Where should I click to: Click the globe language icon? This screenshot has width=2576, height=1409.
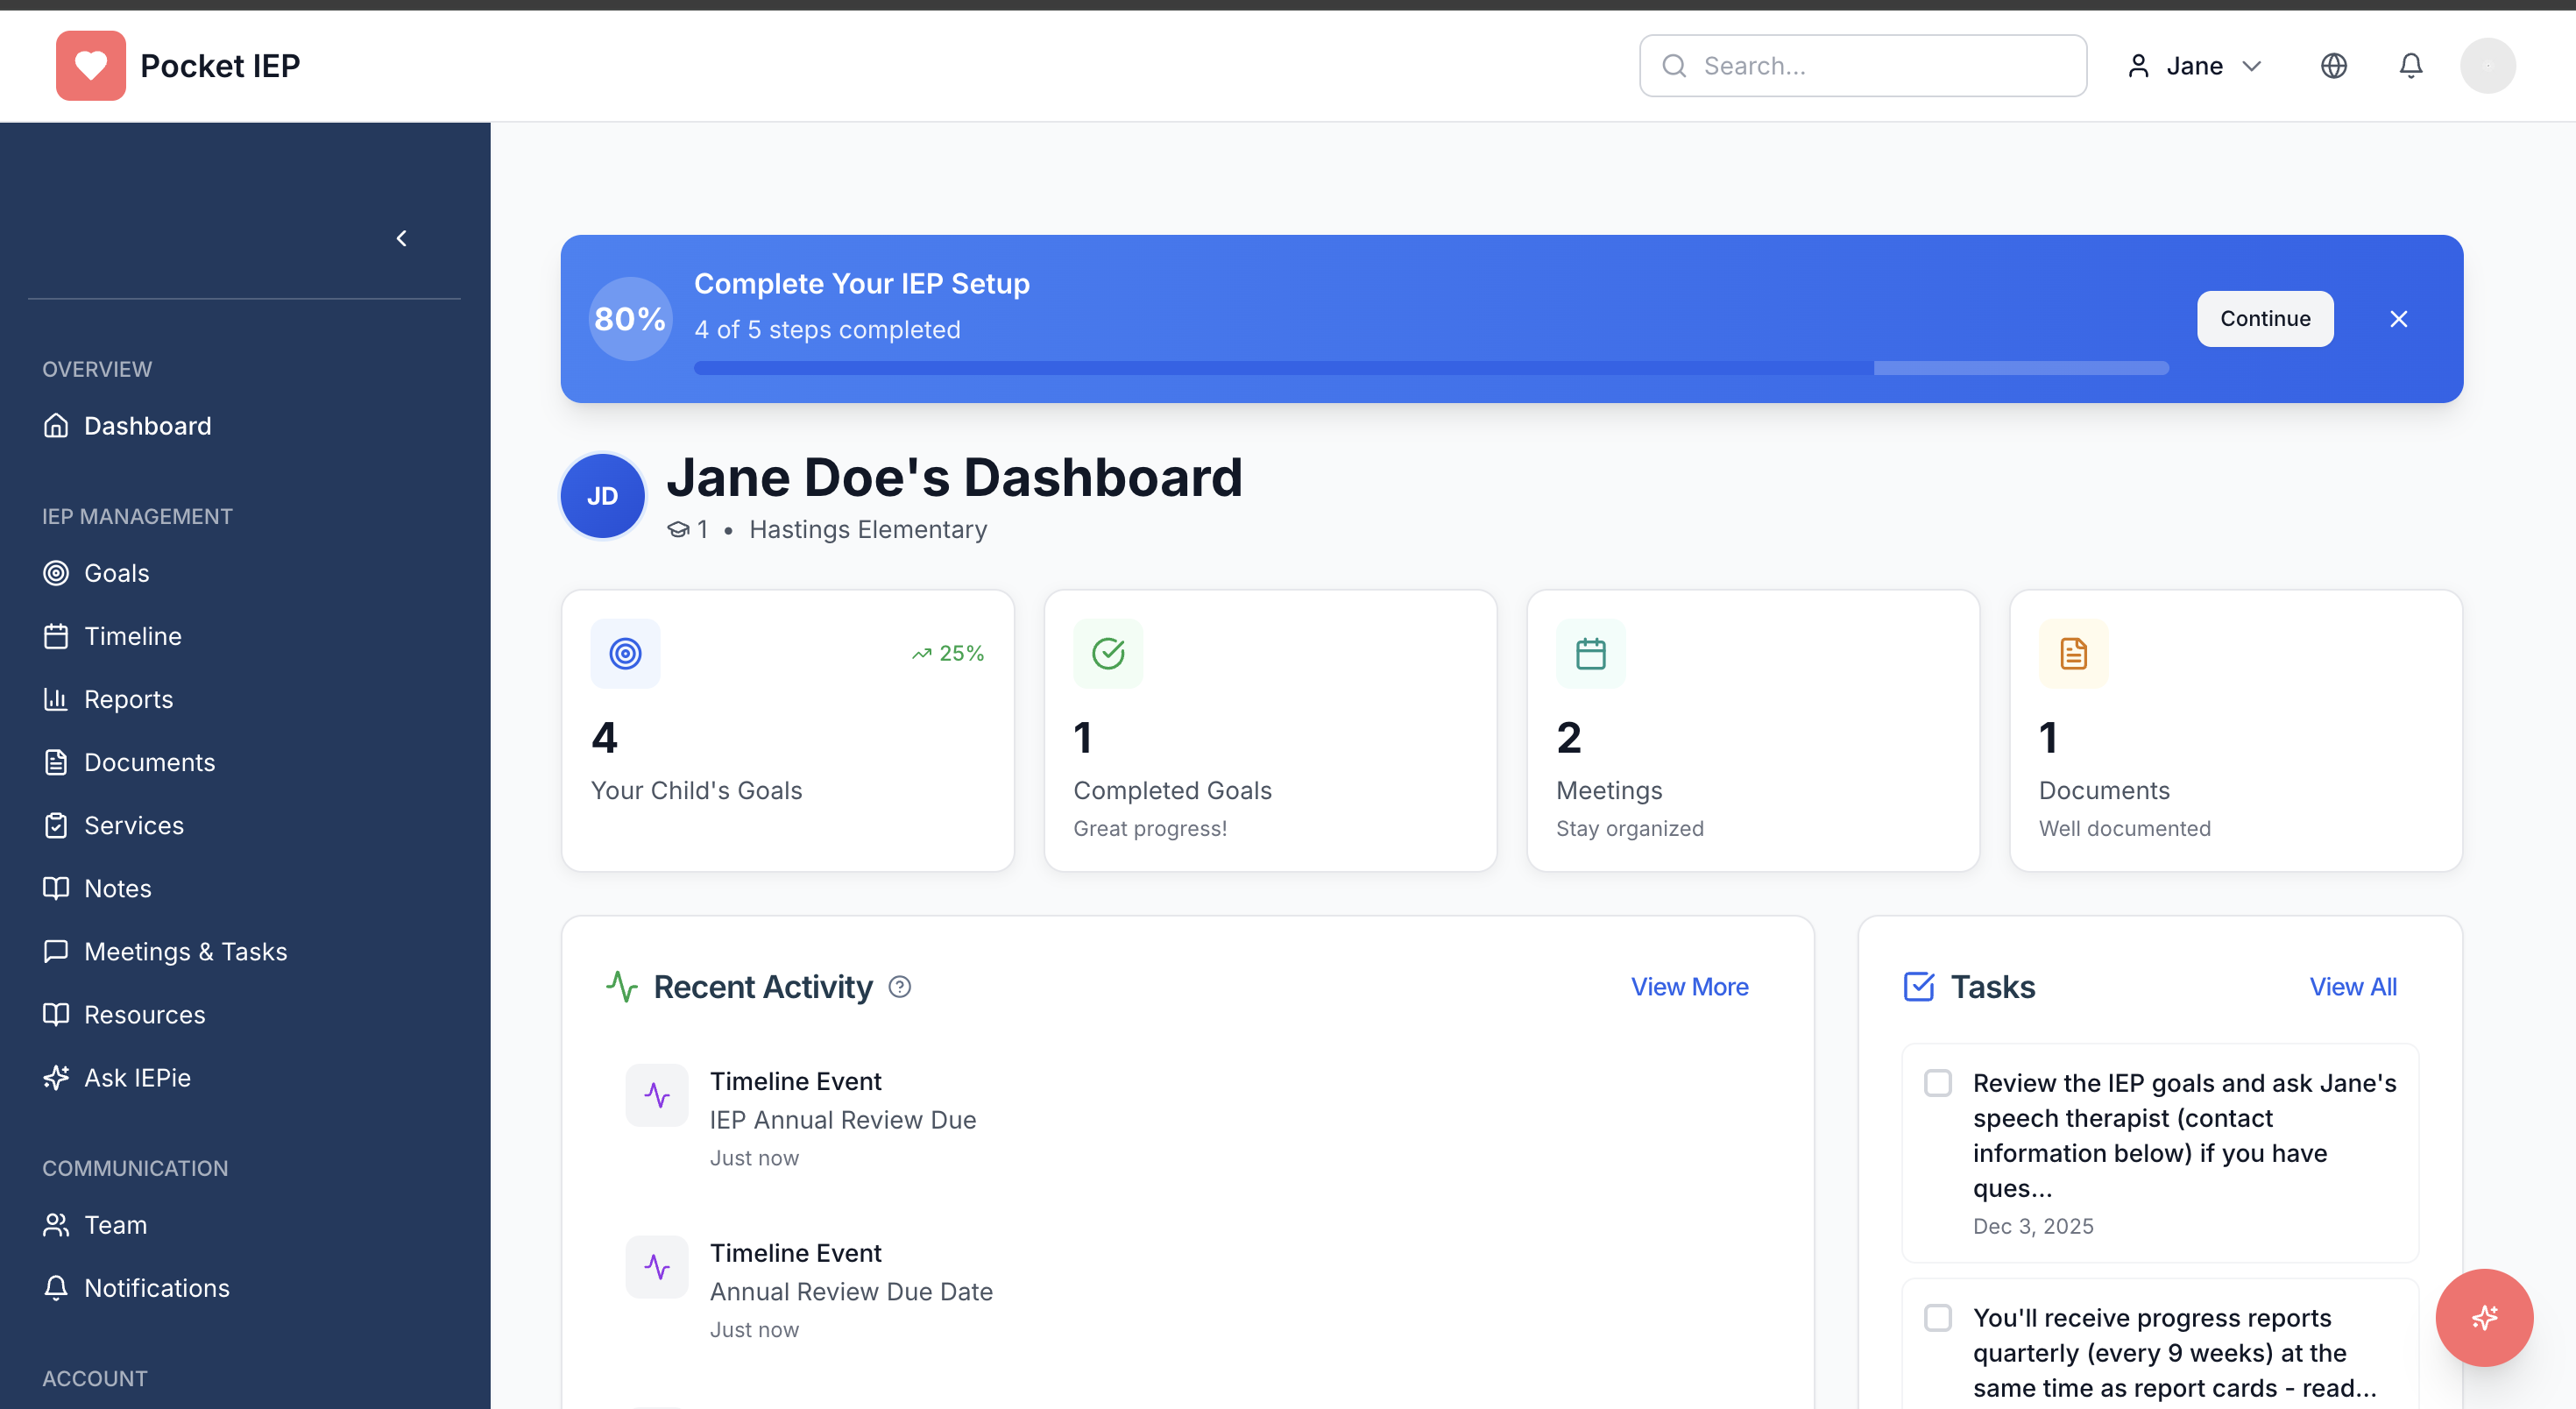tap(2333, 66)
